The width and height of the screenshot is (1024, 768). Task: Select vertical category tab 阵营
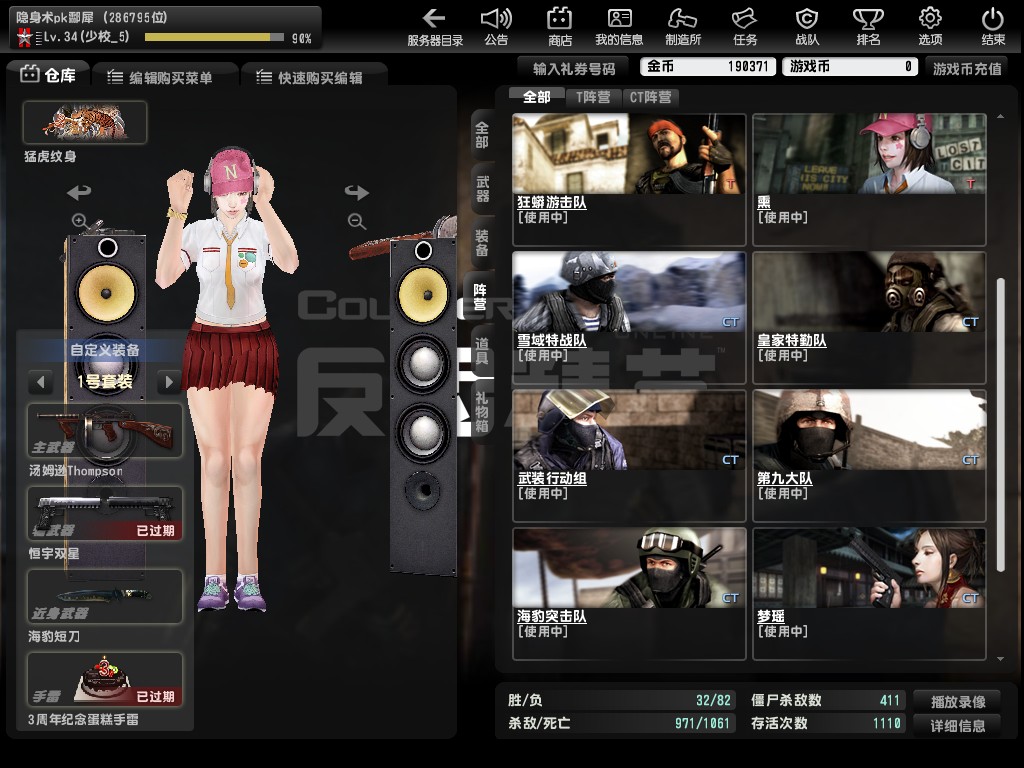(x=480, y=296)
